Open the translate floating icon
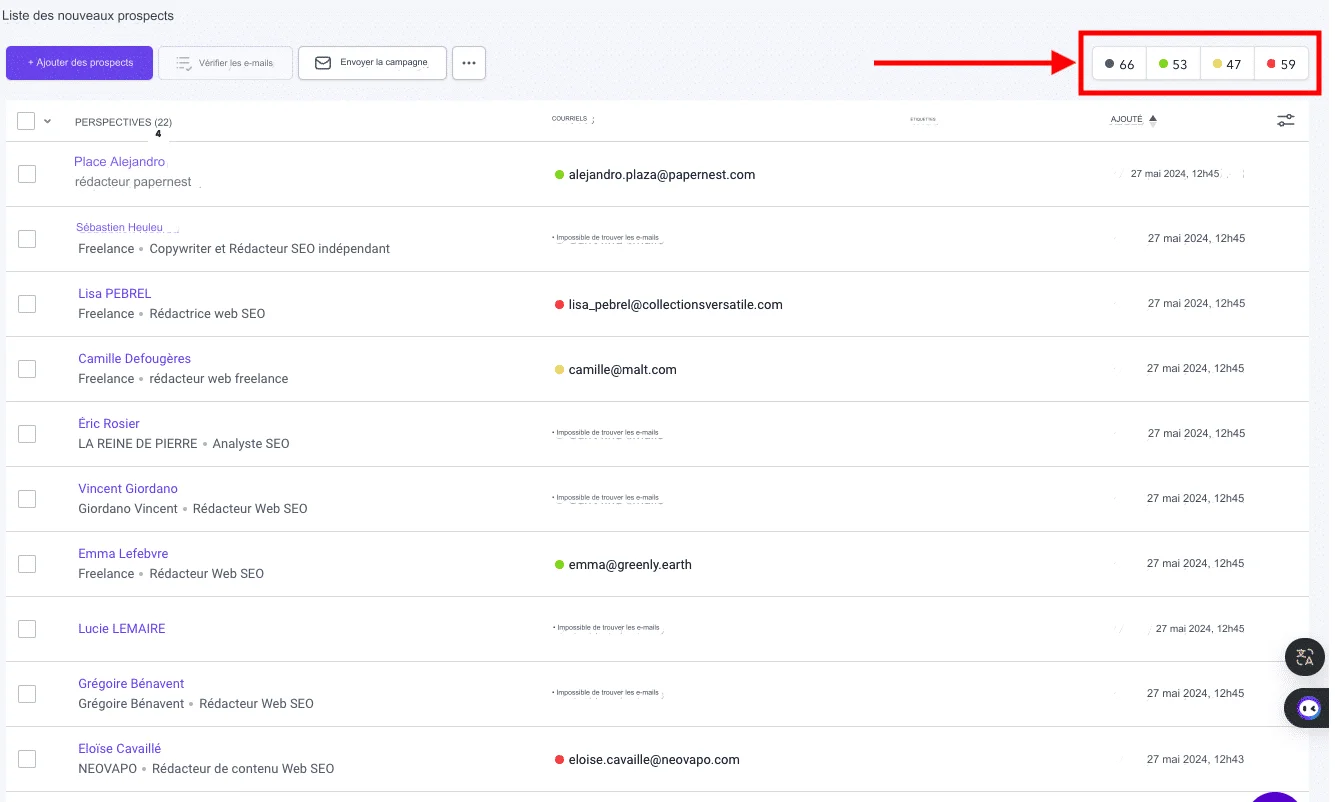Screen dimensions: 1335x802 coord(1304,657)
